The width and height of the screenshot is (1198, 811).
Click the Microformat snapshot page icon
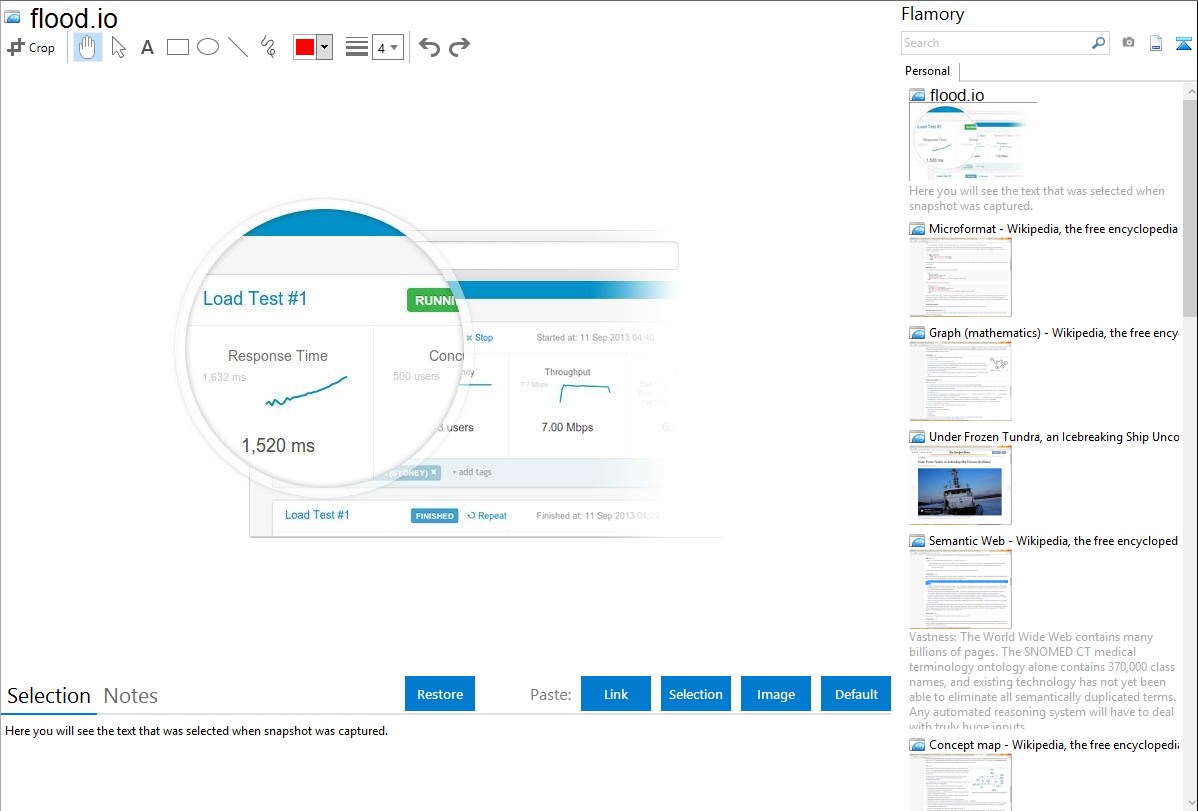click(917, 229)
